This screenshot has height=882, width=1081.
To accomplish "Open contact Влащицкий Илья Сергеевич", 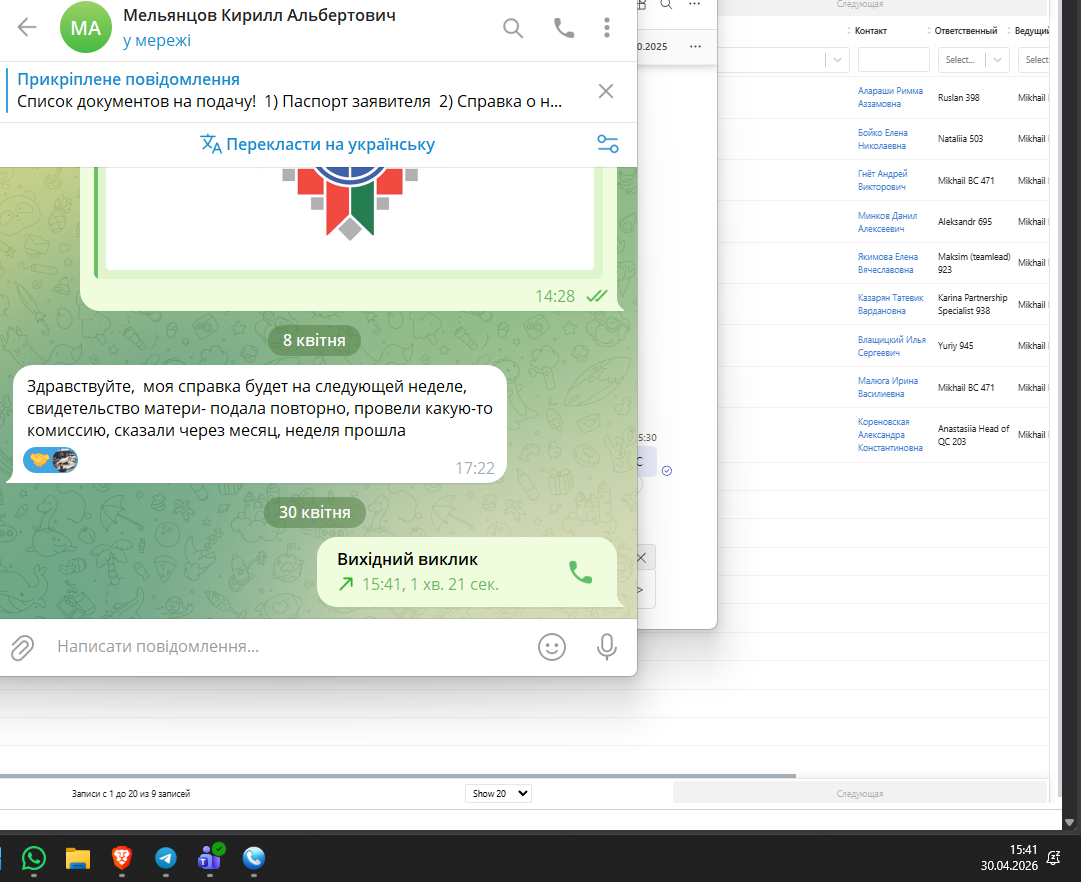I will click(891, 346).
